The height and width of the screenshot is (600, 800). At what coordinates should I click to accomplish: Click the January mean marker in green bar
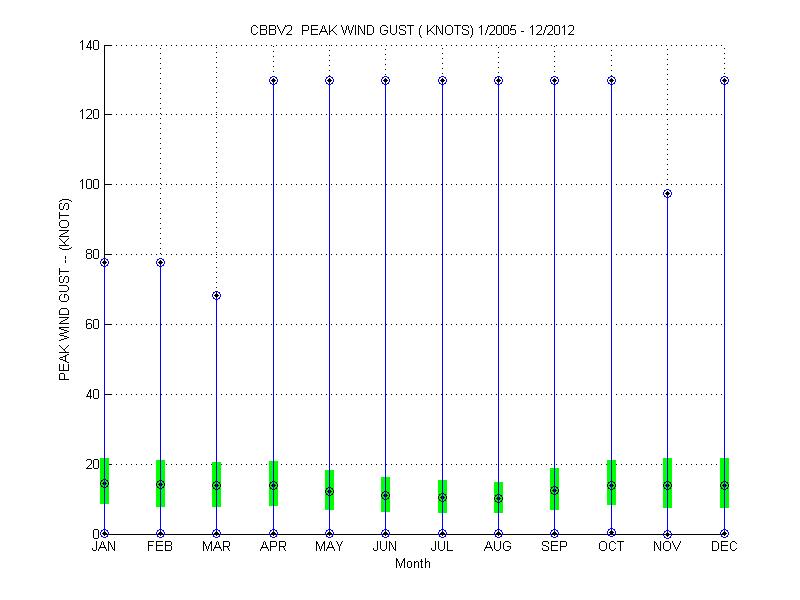coord(105,483)
